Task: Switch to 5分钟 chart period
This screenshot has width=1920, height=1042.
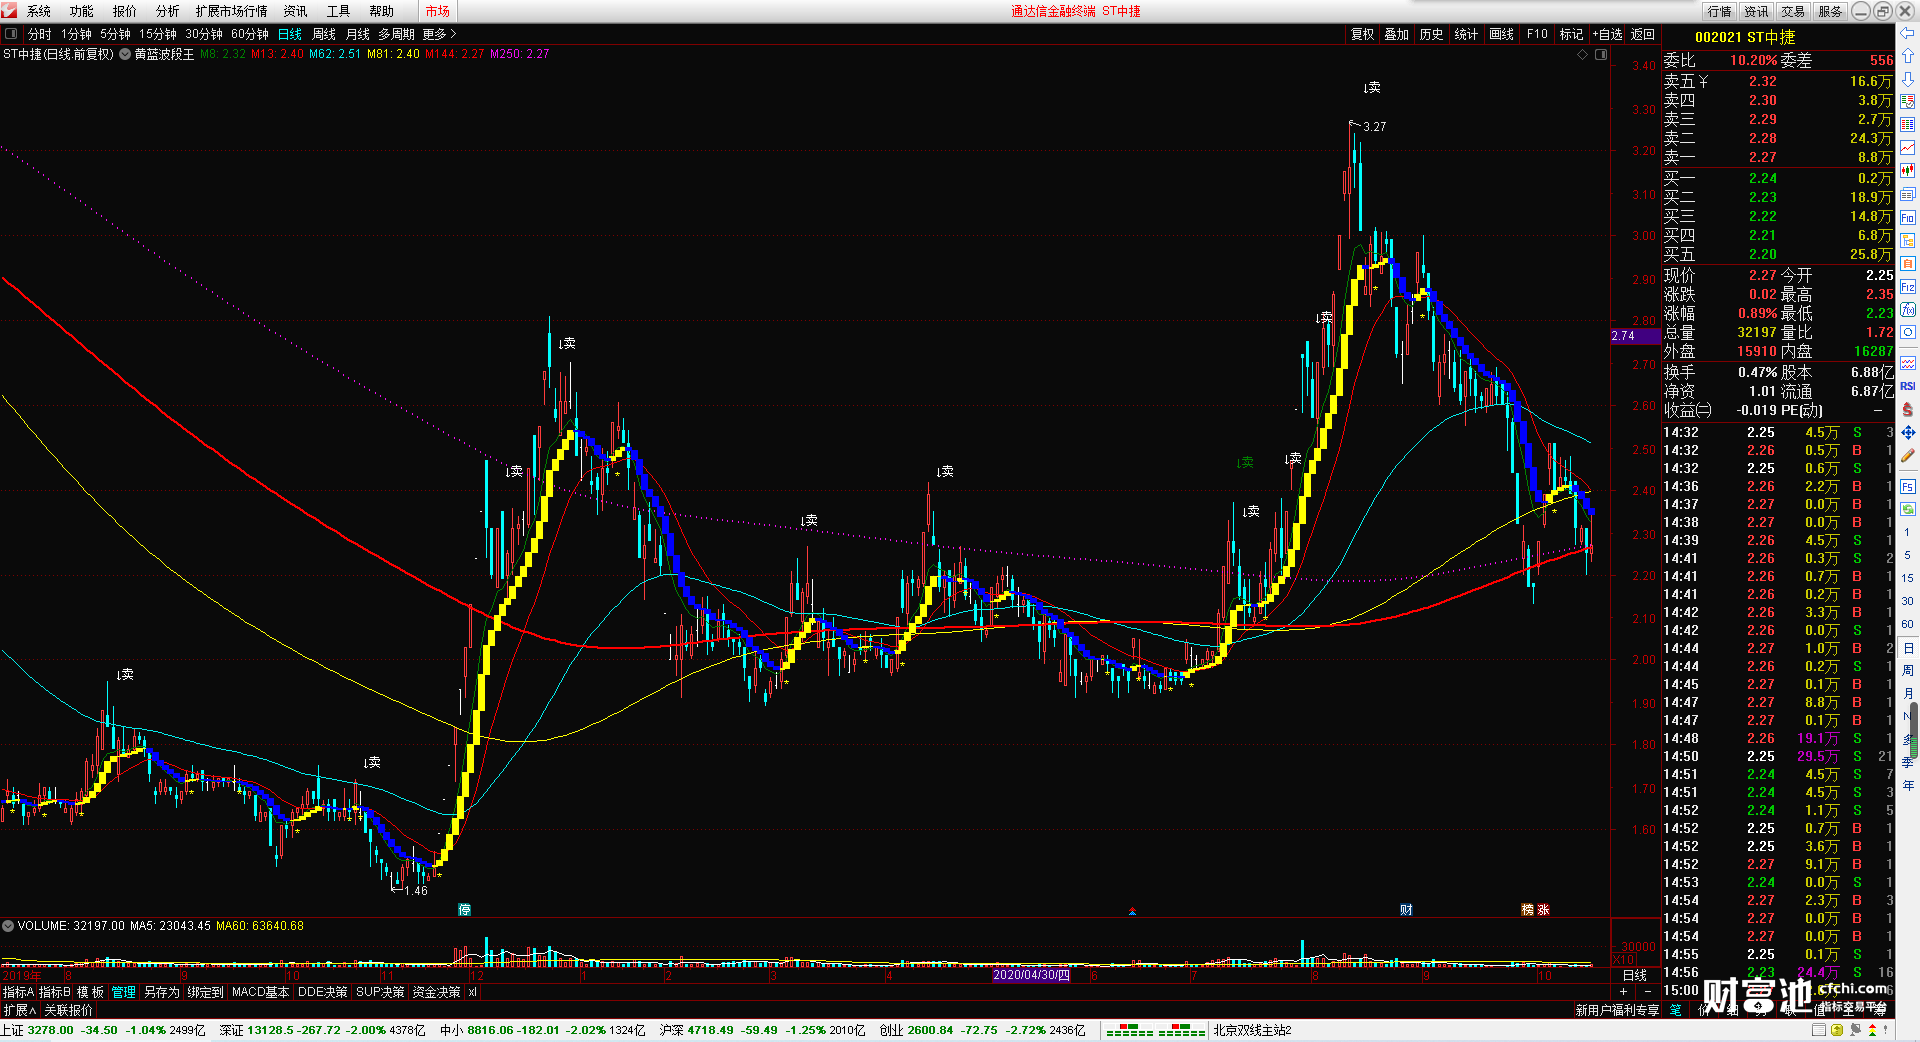Action: pos(115,34)
